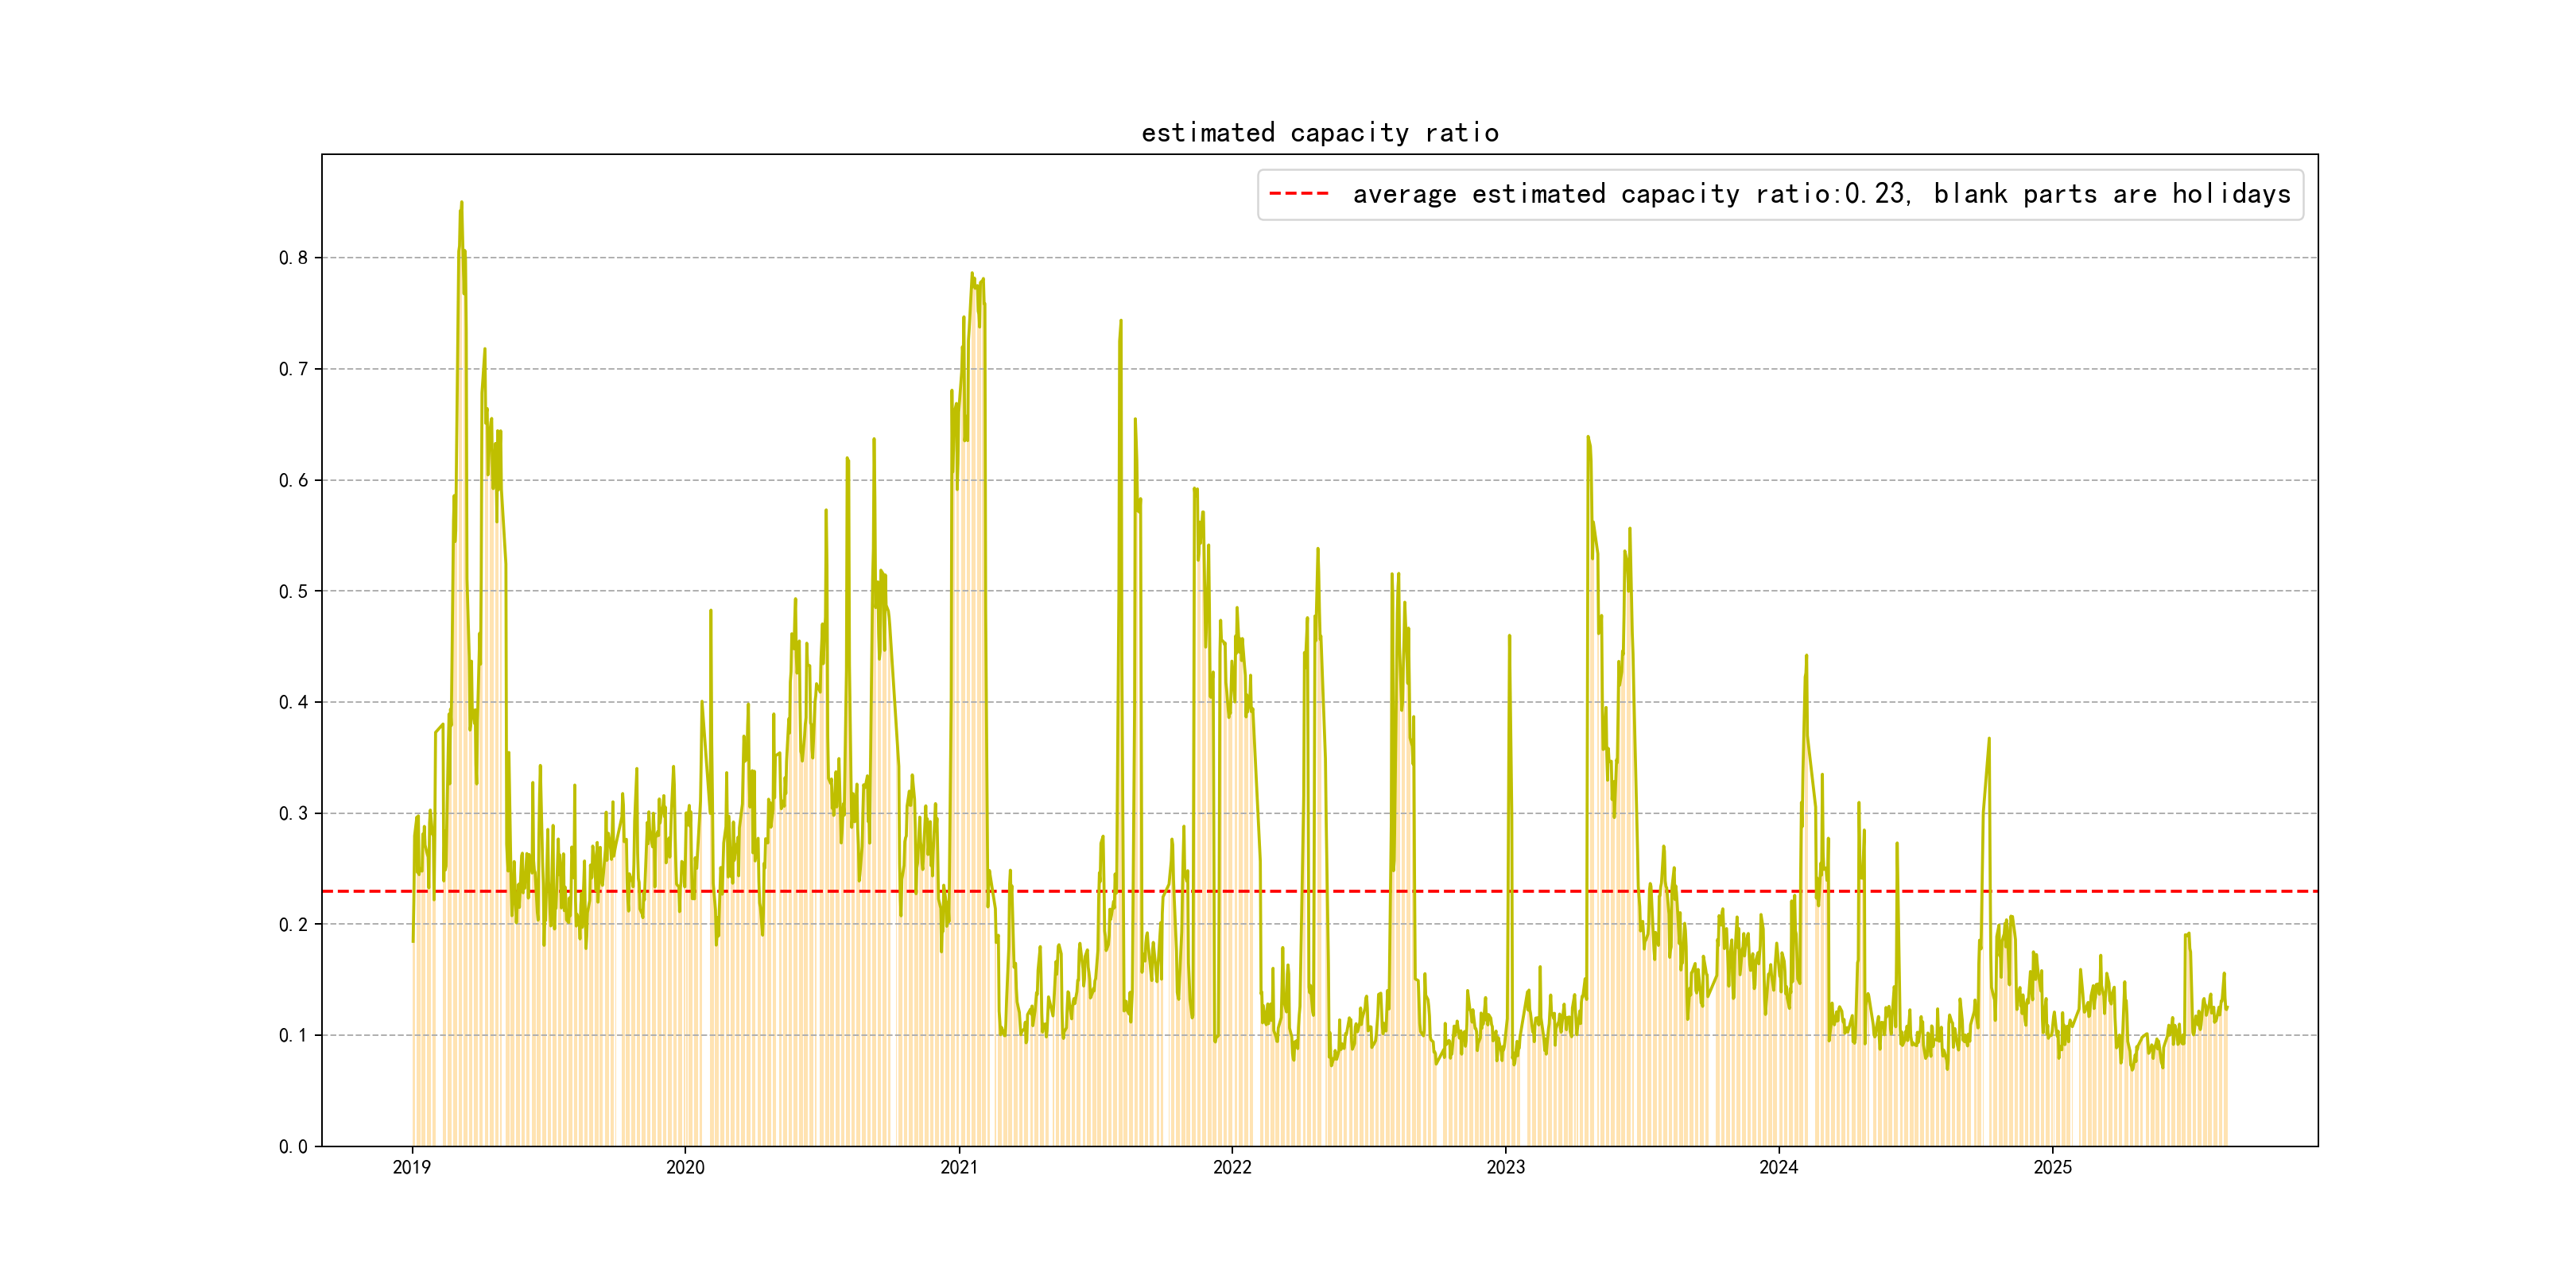The width and height of the screenshot is (2576, 1288).
Task: Click the early 2024 peak near 0.44
Action: point(1806,657)
